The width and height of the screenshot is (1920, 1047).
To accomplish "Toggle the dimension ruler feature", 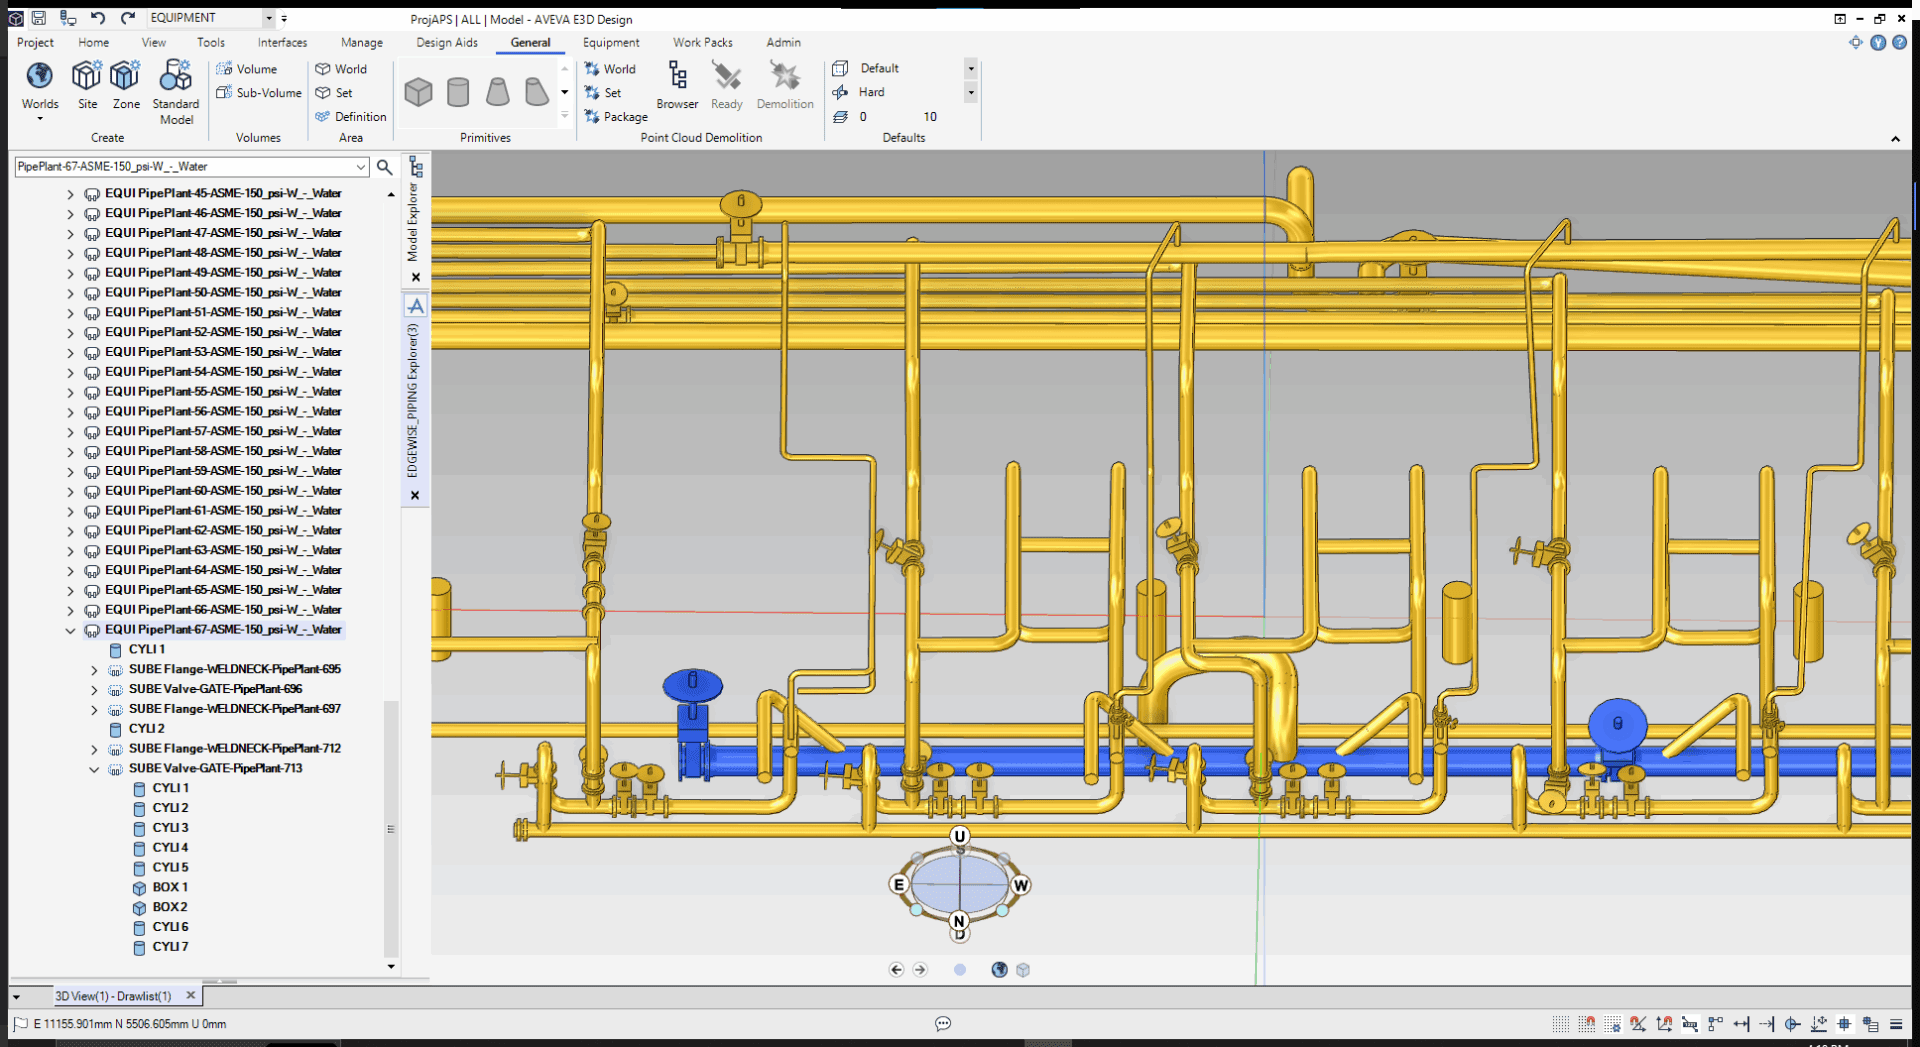I will click(1690, 1024).
